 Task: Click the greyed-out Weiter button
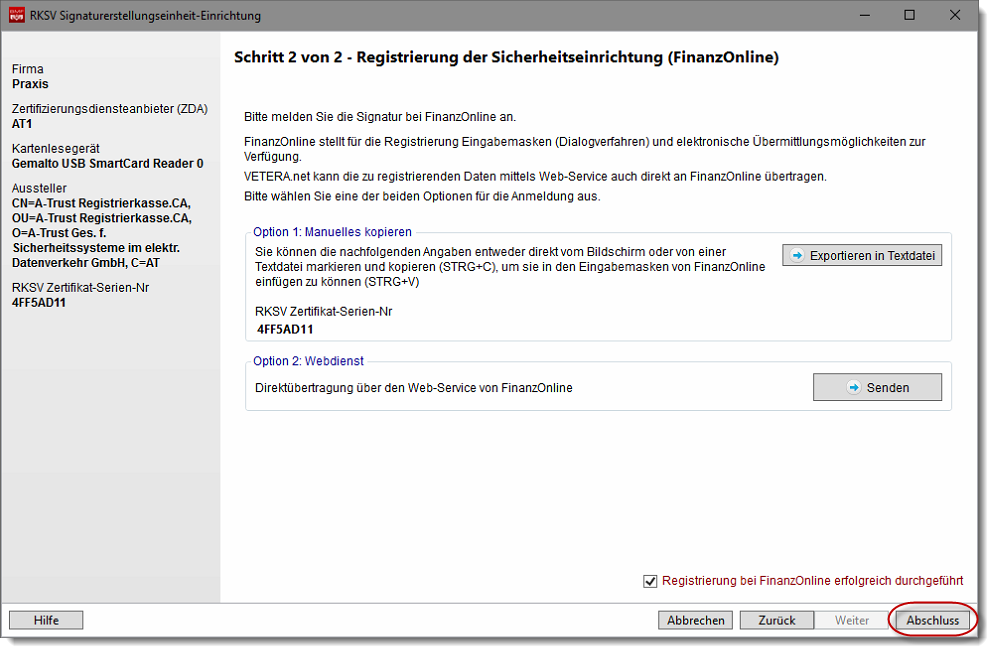coord(852,620)
